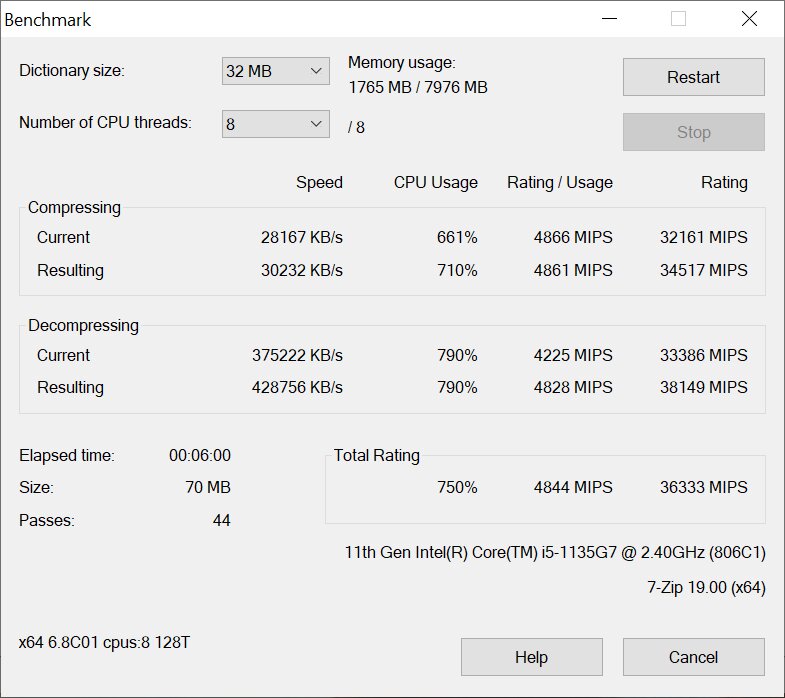
Task: Click the Intel Core i5-1135G7 processor text
Action: pyautogui.click(x=555, y=553)
